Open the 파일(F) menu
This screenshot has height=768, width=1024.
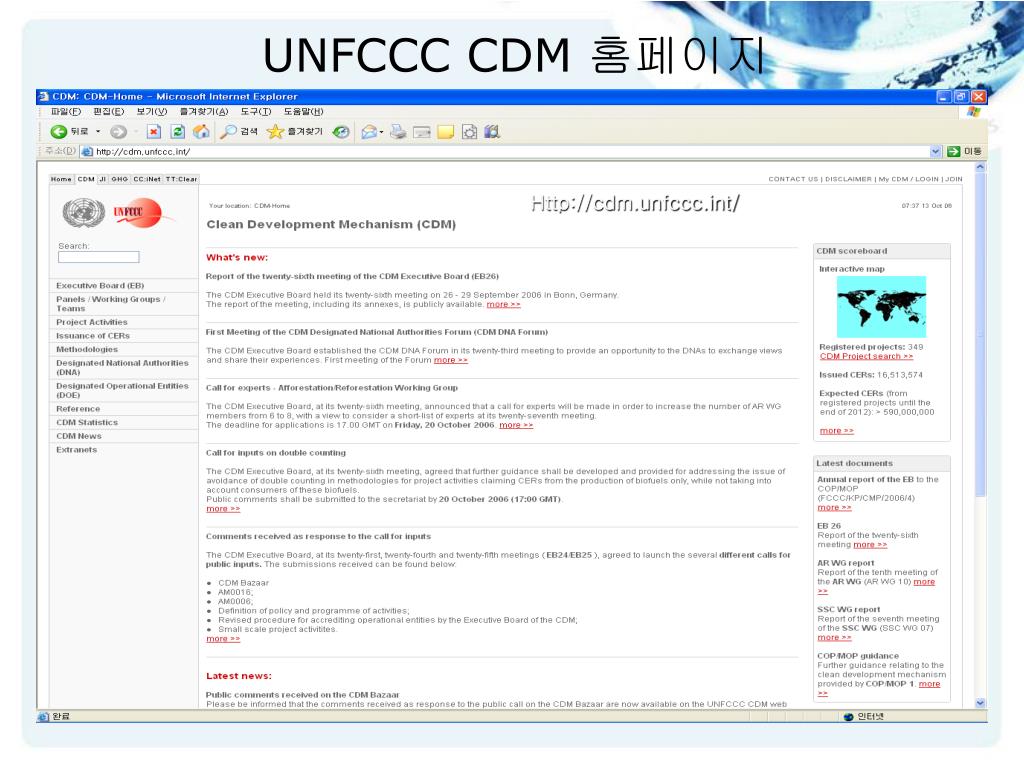coord(65,112)
